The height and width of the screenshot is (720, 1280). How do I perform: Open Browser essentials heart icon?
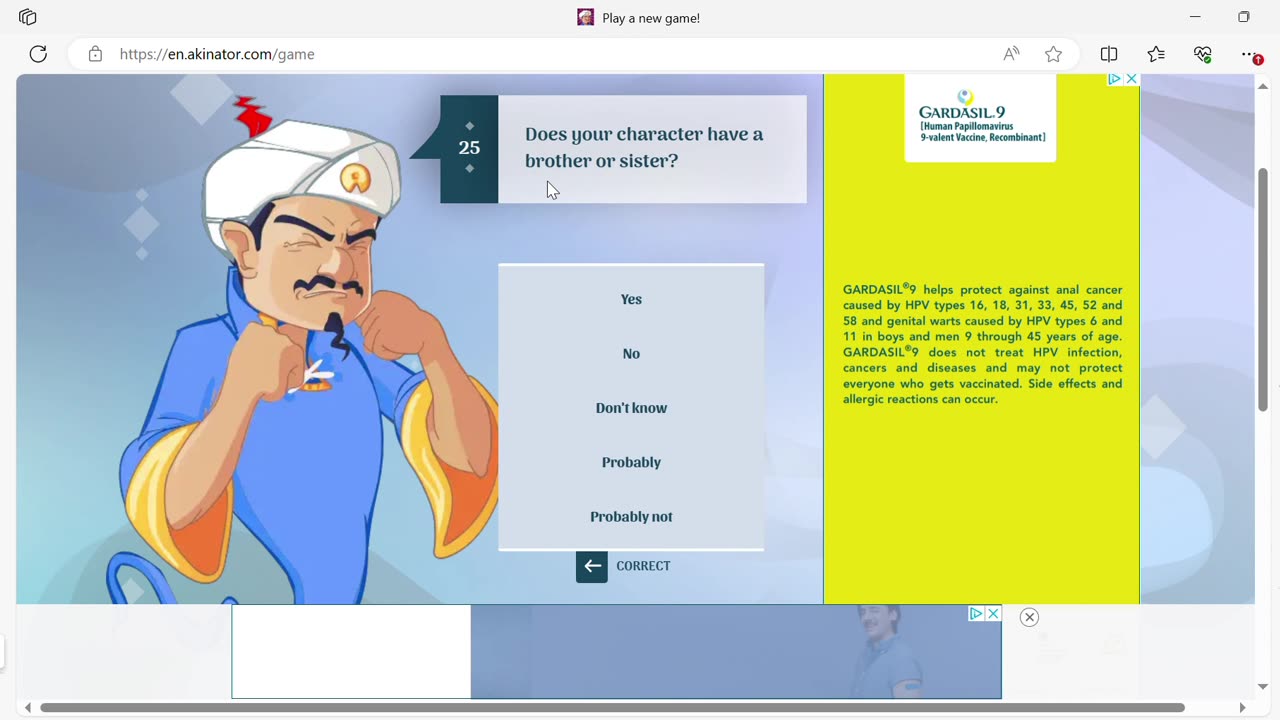coord(1203,54)
